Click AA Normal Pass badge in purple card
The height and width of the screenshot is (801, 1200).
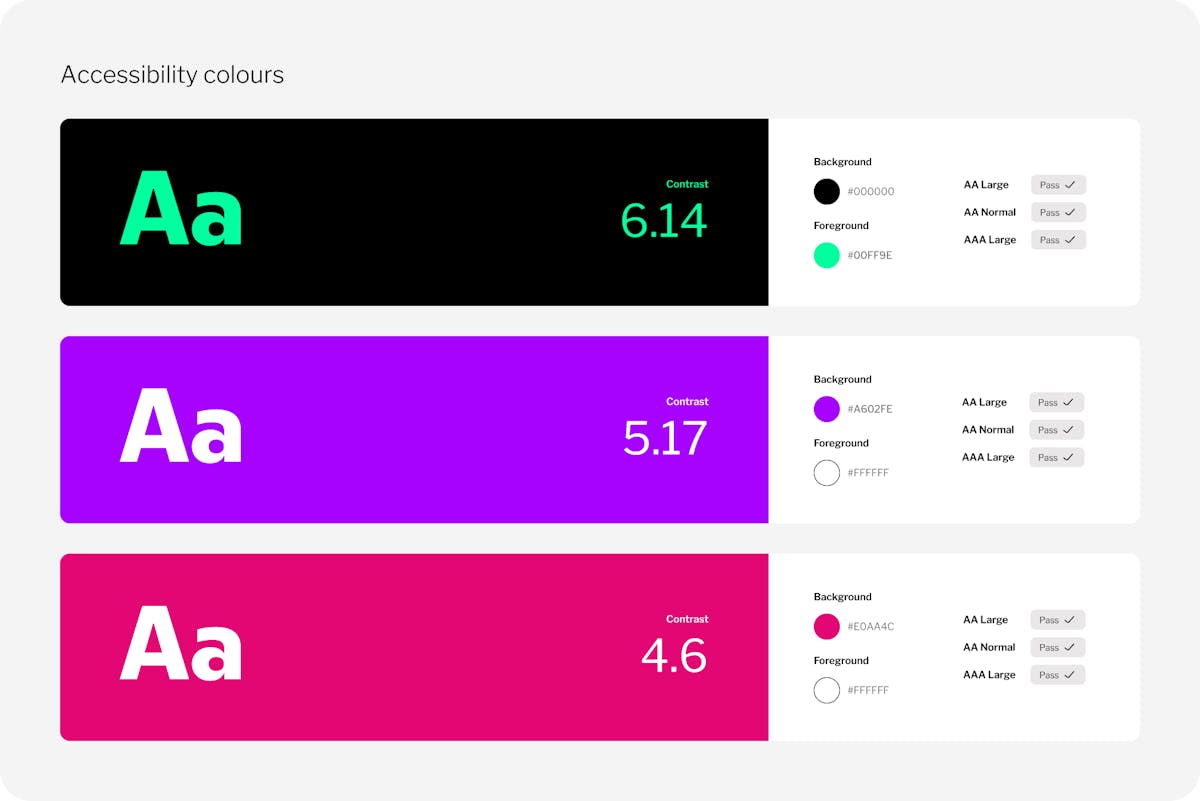(x=1057, y=430)
